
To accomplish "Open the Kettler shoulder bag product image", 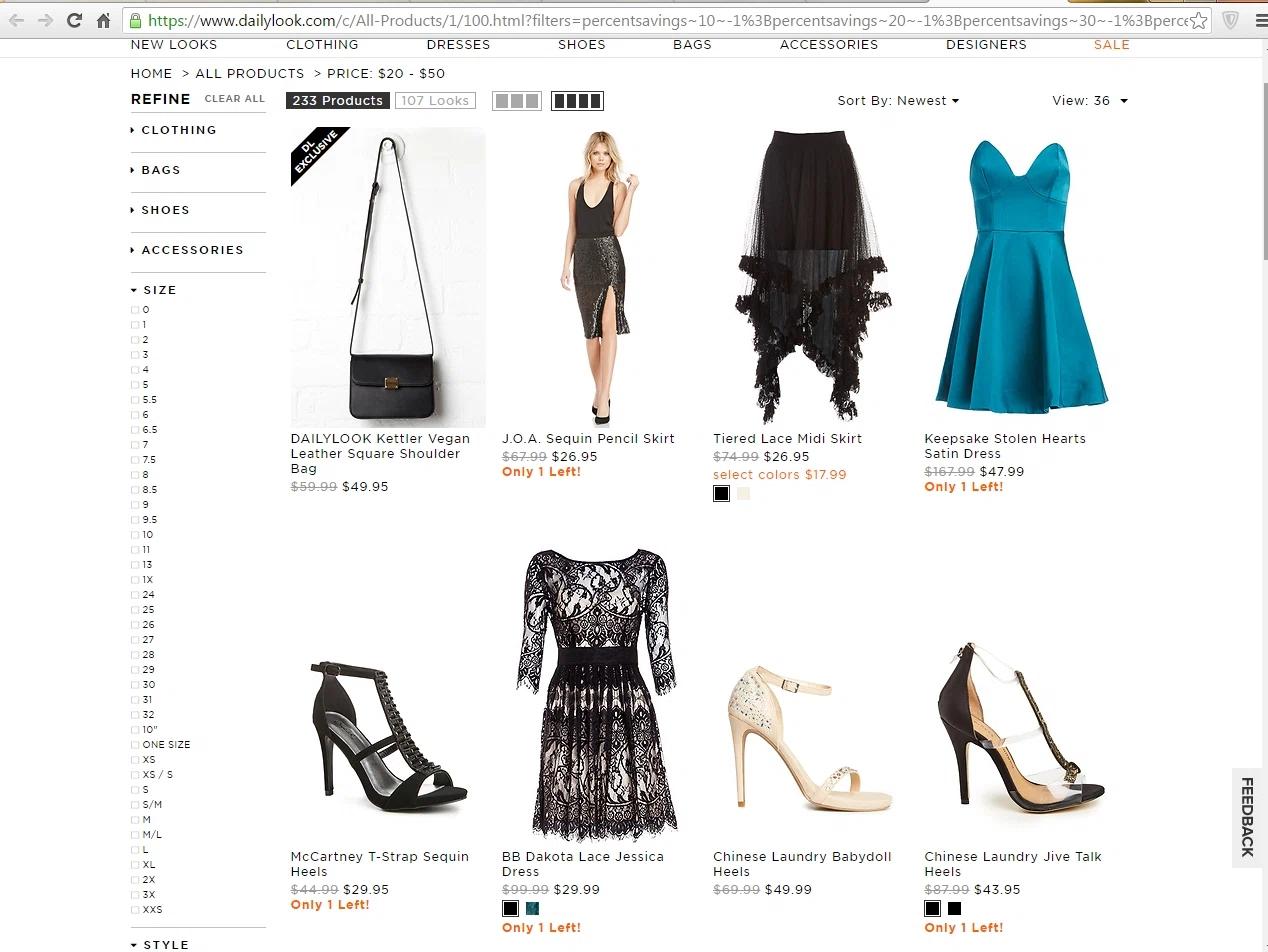I will tap(388, 277).
